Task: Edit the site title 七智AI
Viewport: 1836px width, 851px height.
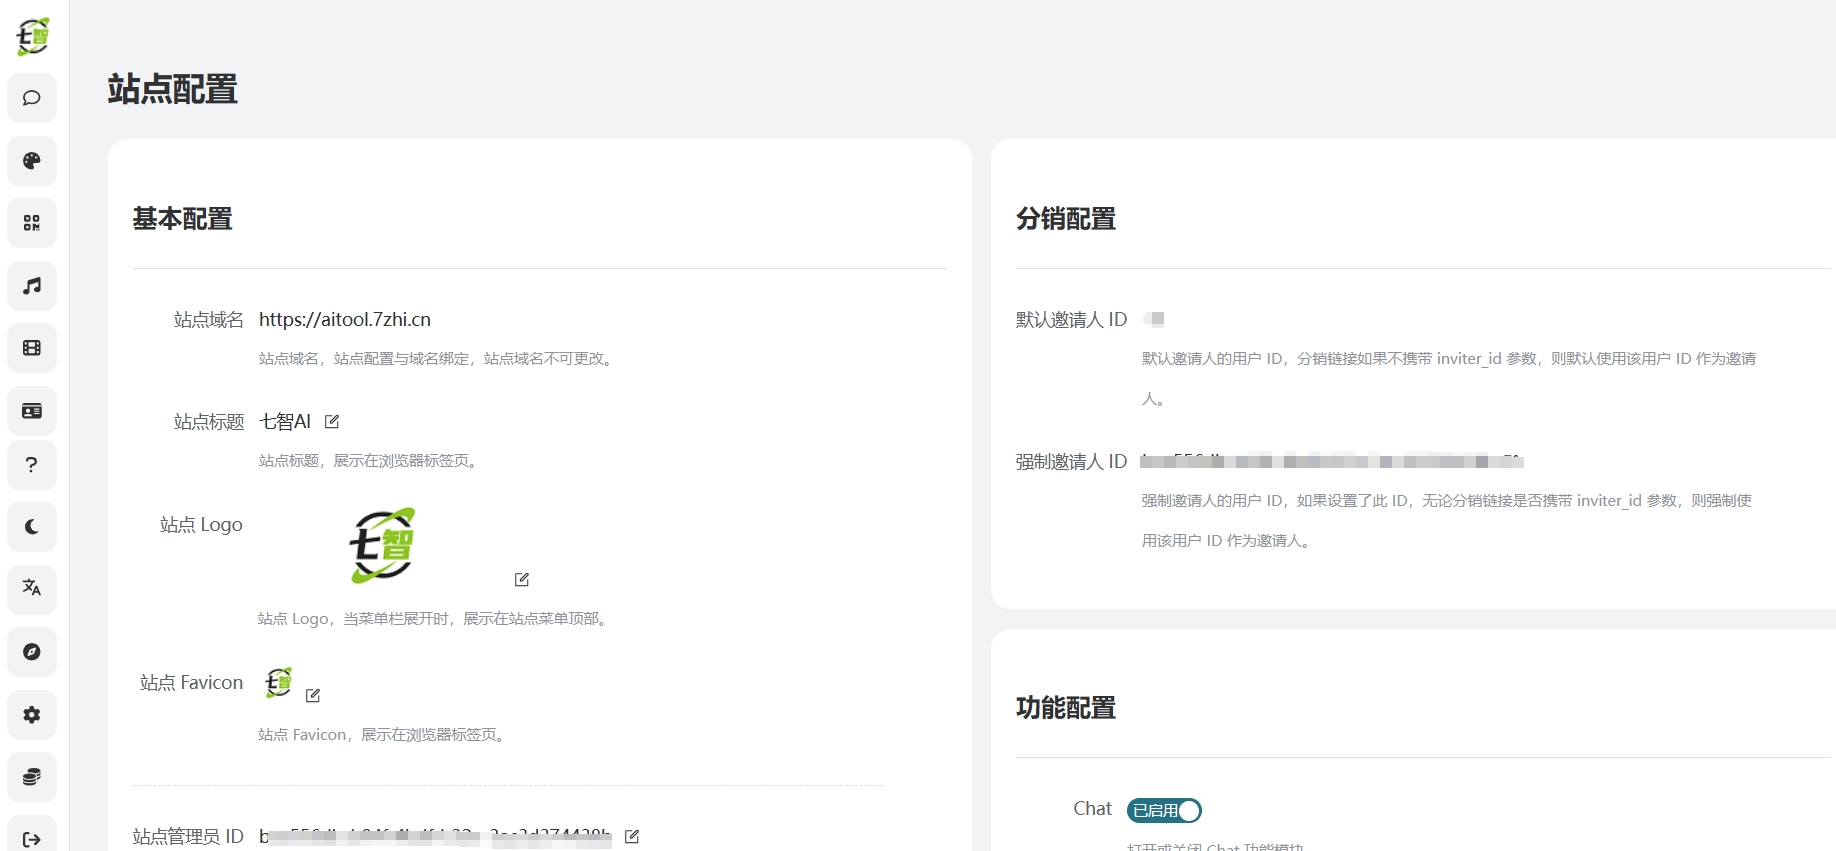Action: pos(332,422)
